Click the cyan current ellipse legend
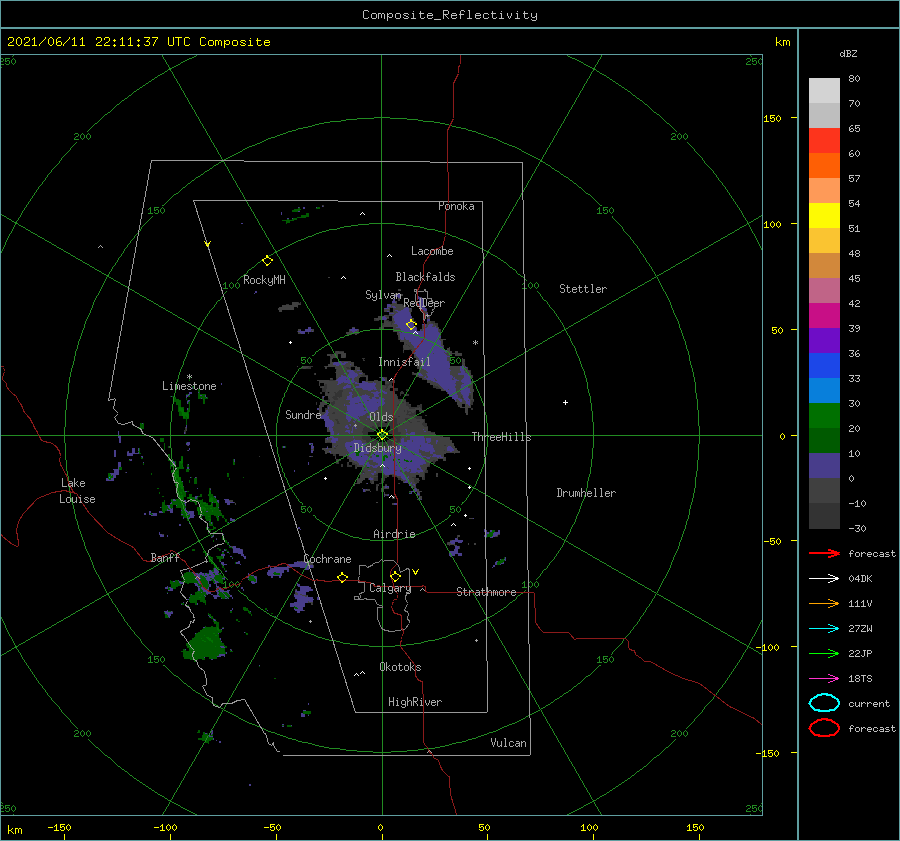 tap(824, 703)
